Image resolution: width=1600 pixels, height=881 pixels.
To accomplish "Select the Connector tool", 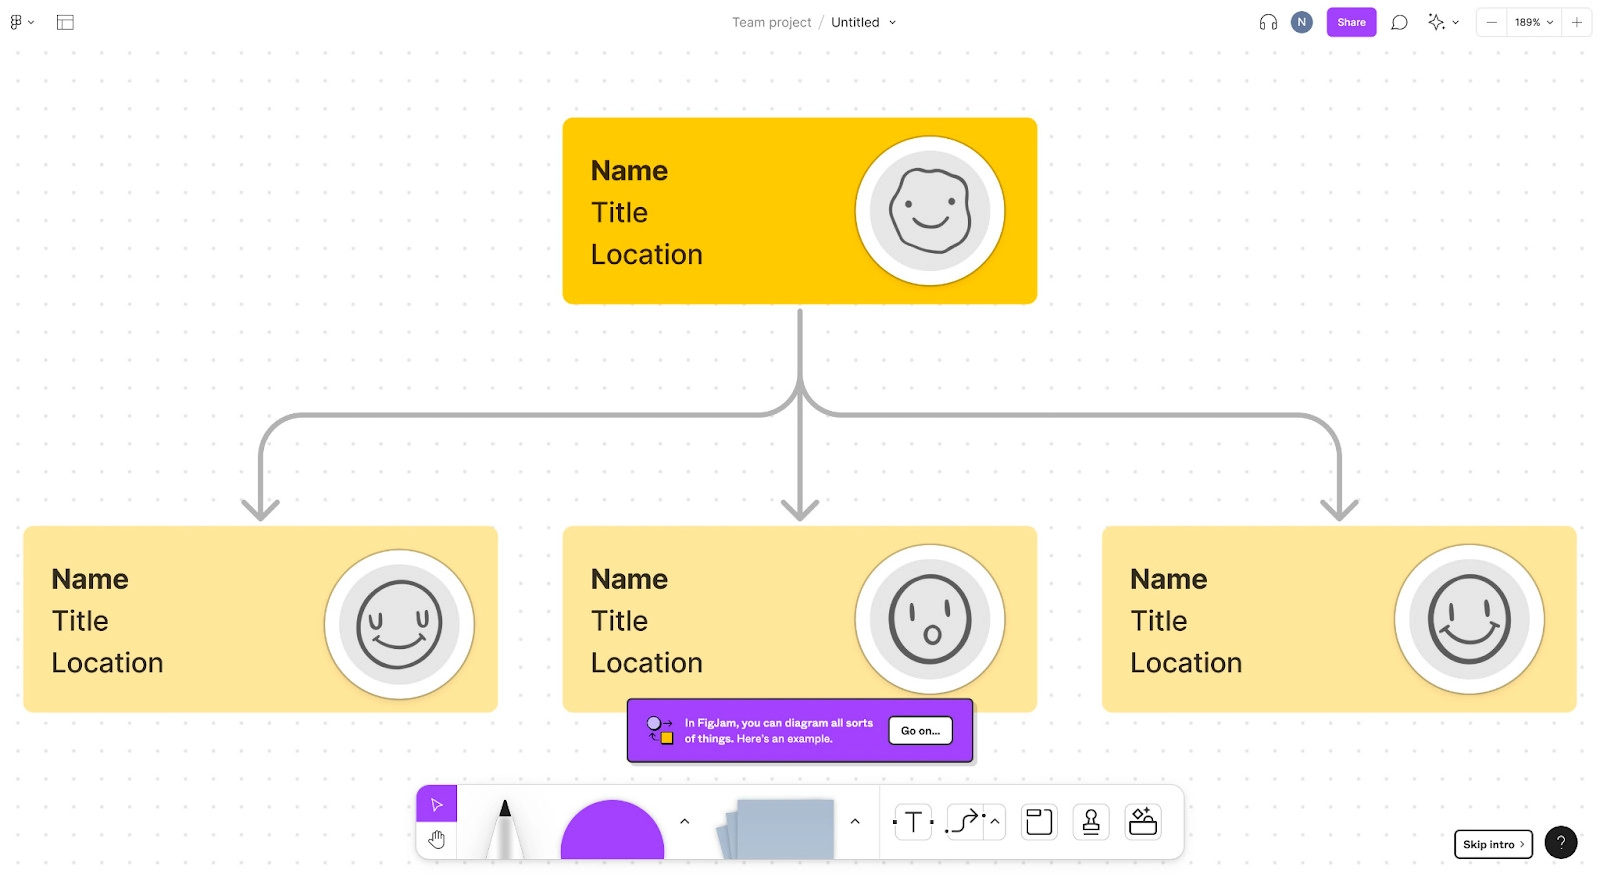I will click(965, 822).
